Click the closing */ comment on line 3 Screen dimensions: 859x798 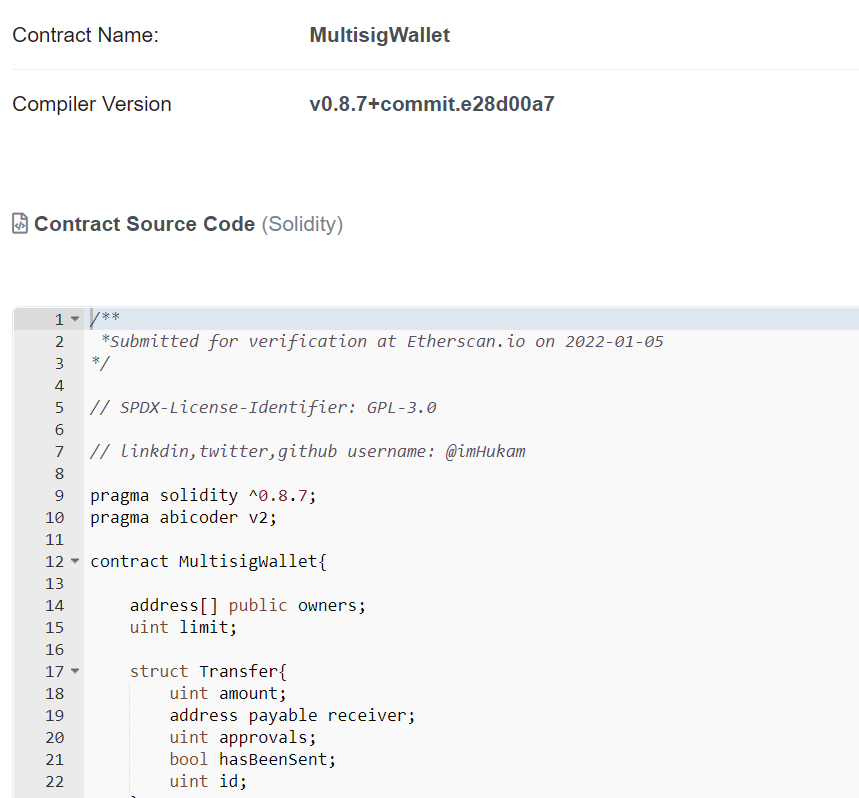click(x=100, y=363)
